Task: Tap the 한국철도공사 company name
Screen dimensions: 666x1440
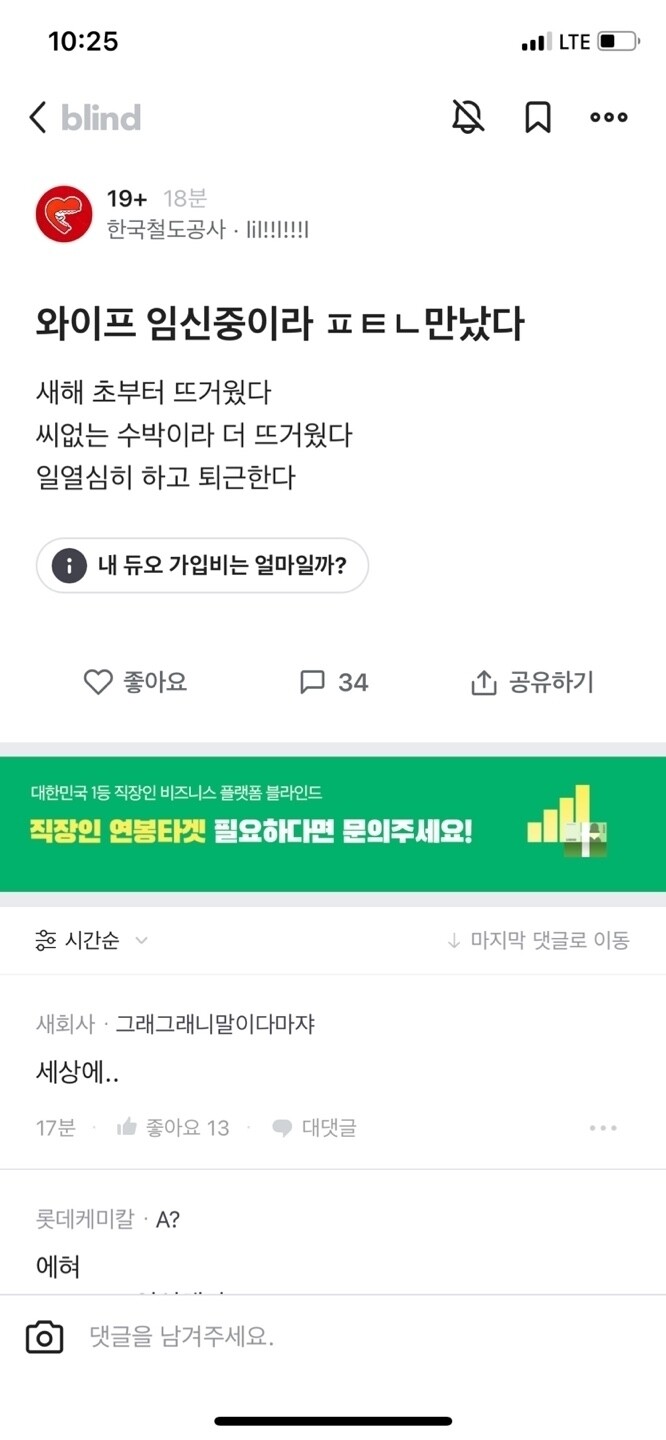Action: coord(166,231)
